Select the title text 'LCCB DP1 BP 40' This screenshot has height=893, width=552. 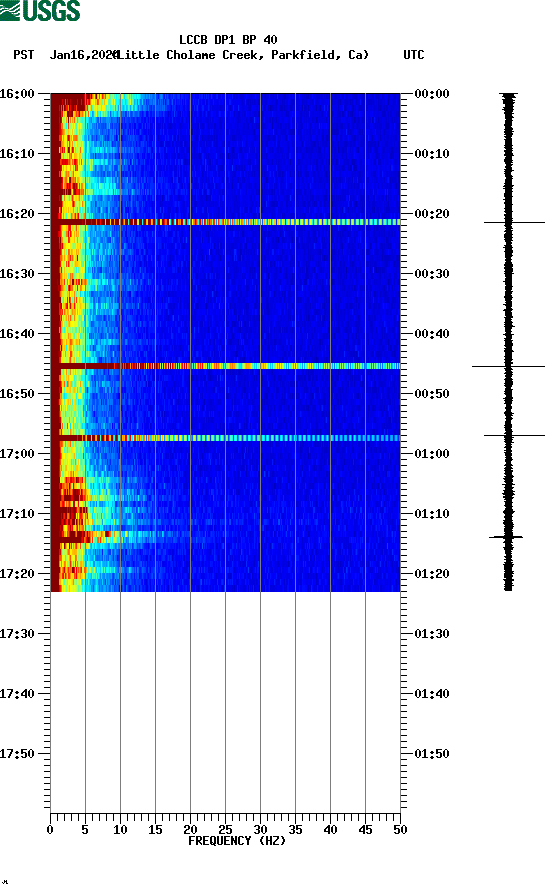click(x=228, y=40)
